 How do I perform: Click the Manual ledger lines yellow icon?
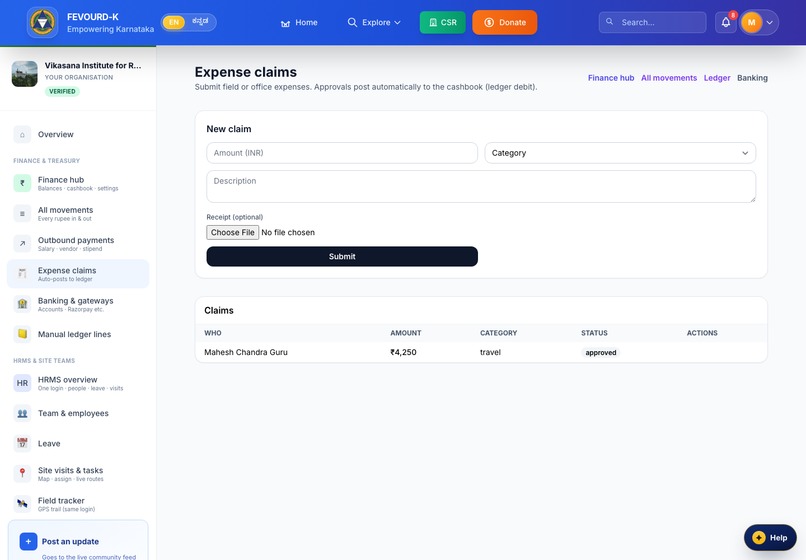22,334
